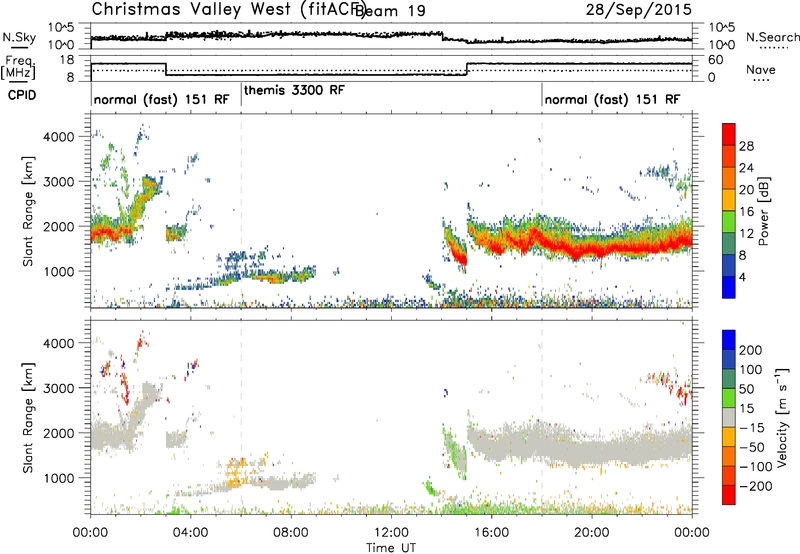Screen dimensions: 800x554
Task: Click the velocity panel 'Slant Range [km]' label
Action: tap(28, 418)
